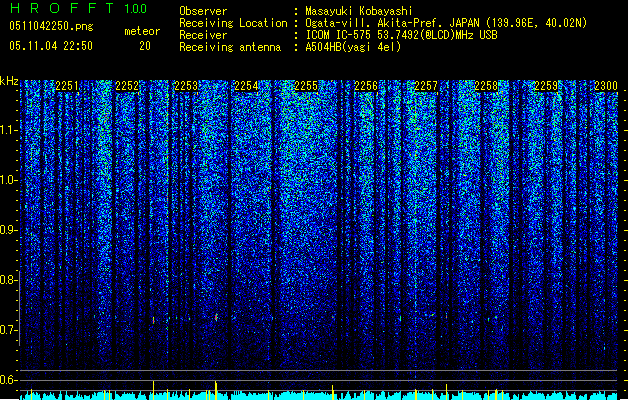Click the 1.1 kHz axis tick label
Screen dimensions: 629x400
coord(9,130)
